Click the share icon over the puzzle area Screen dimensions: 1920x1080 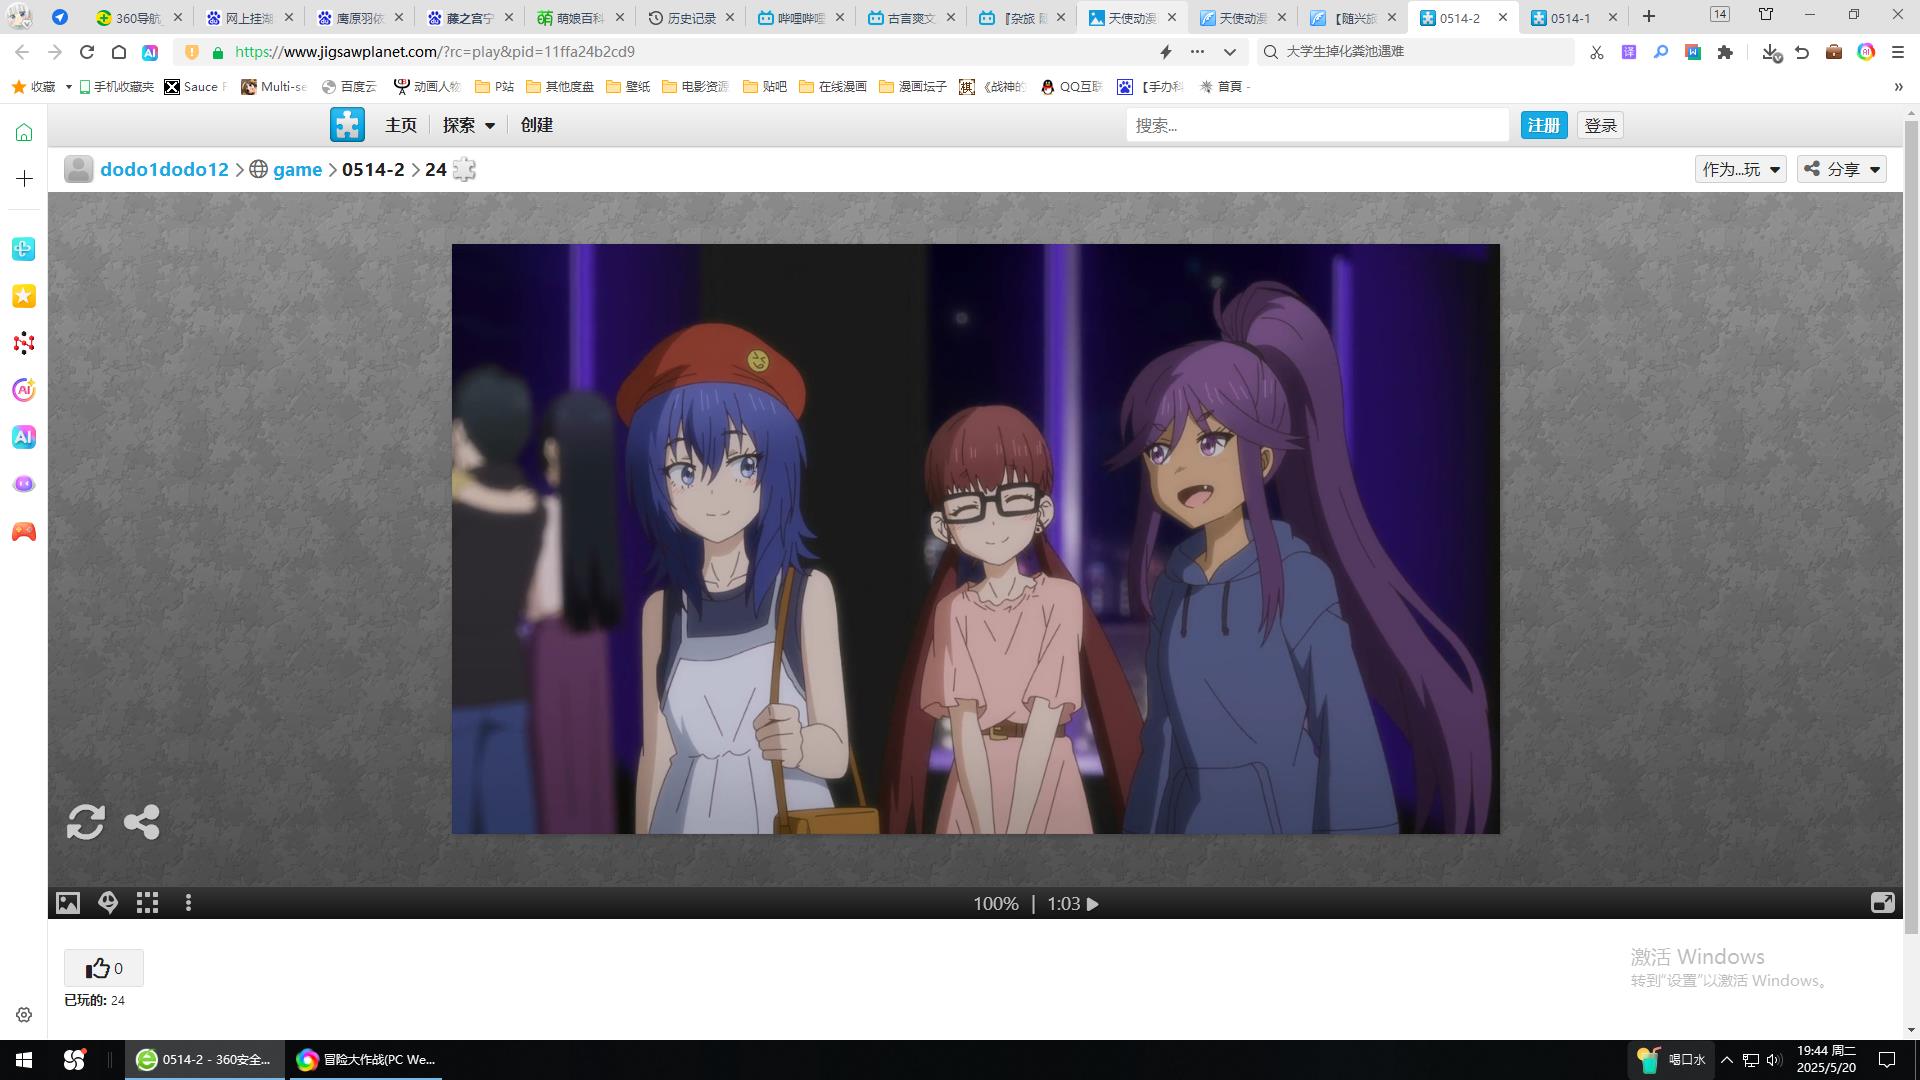142,822
